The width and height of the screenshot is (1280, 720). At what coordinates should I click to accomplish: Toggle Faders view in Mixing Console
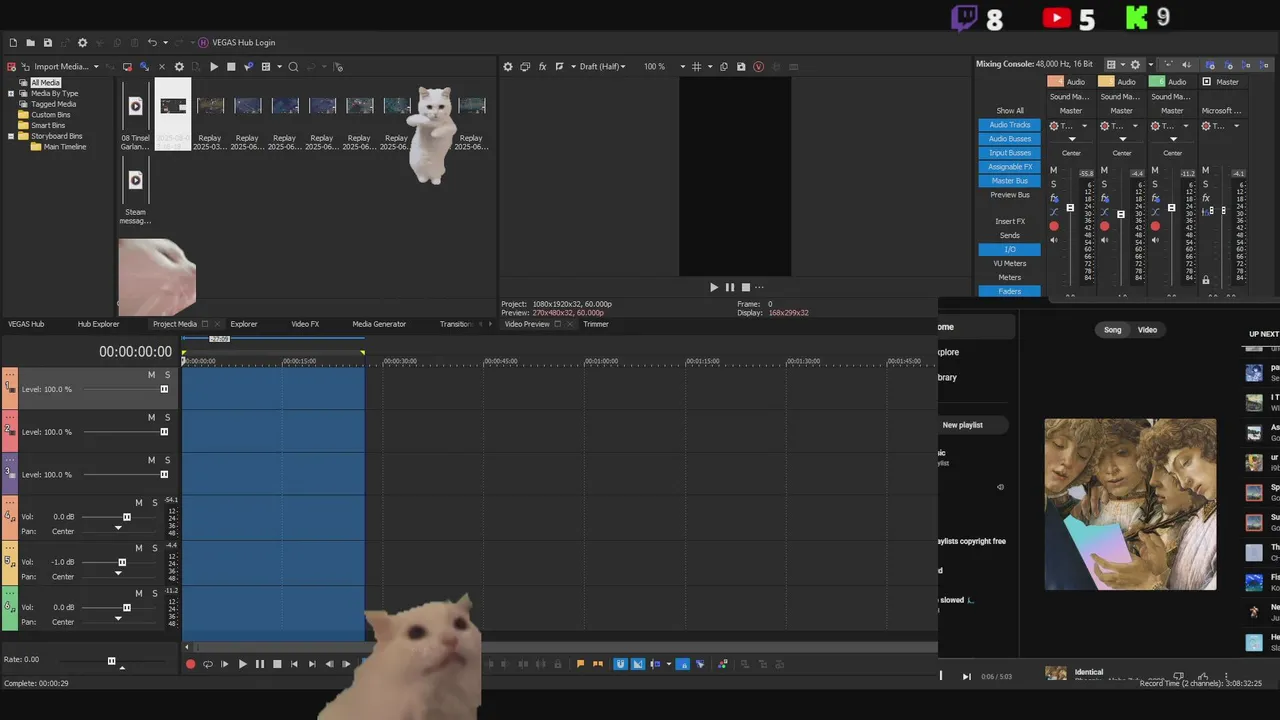(1009, 291)
